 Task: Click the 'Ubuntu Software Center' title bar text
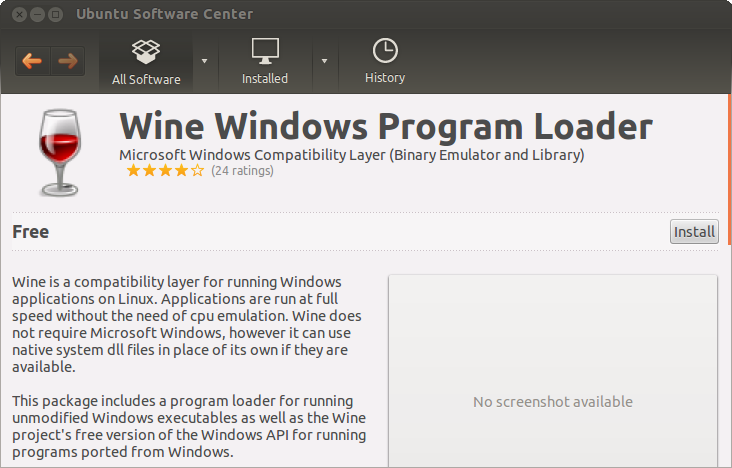point(165,14)
